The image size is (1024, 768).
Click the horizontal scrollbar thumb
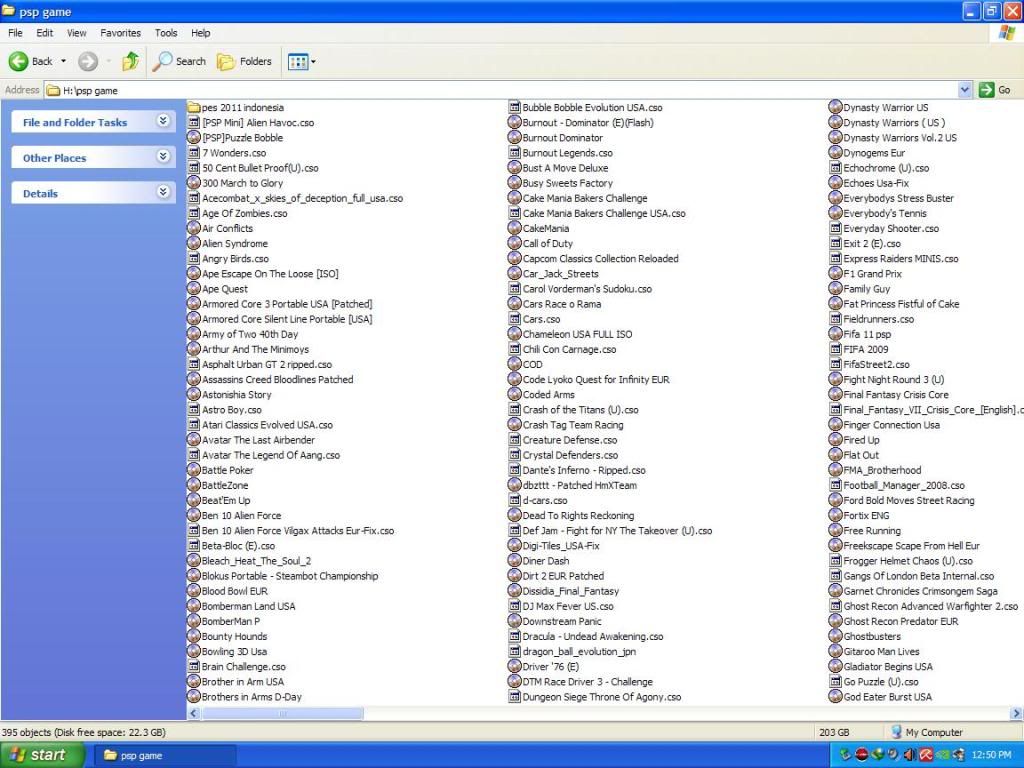(283, 713)
